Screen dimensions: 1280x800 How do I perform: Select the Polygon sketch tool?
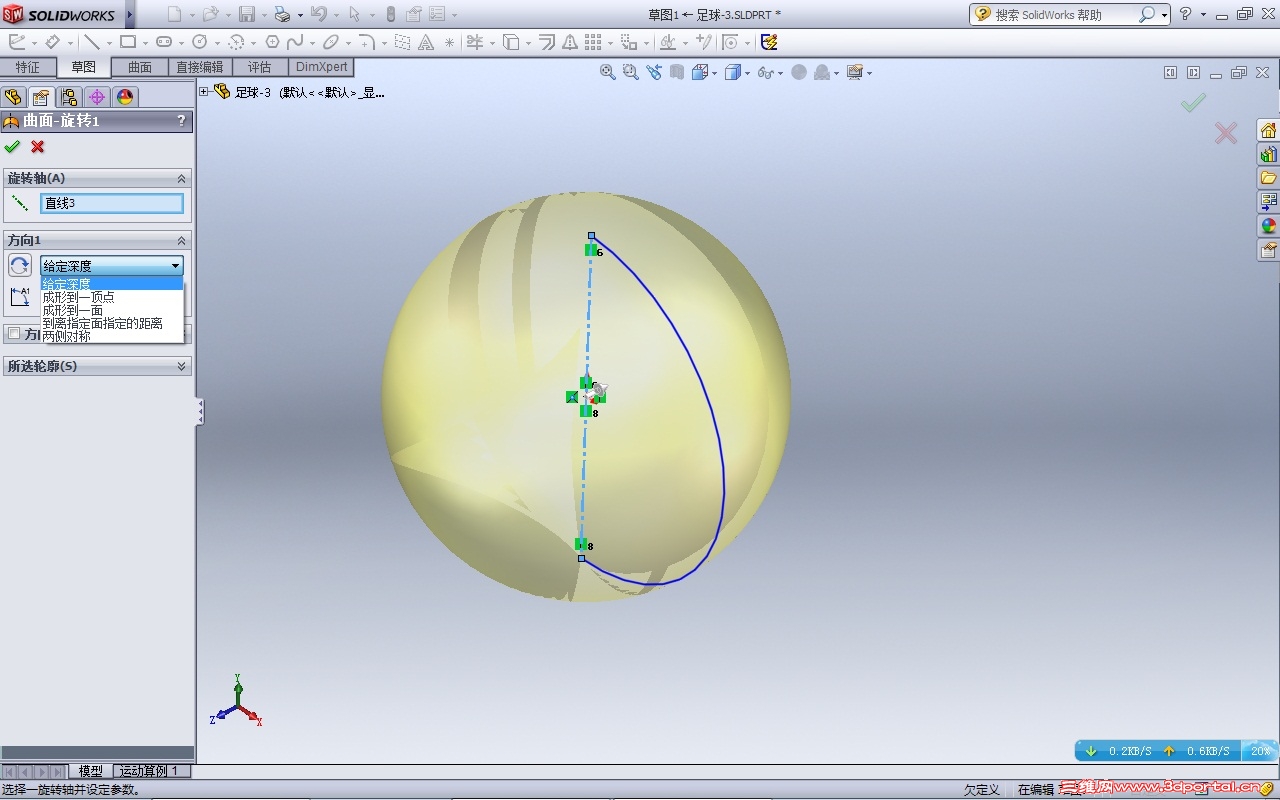(x=272, y=42)
